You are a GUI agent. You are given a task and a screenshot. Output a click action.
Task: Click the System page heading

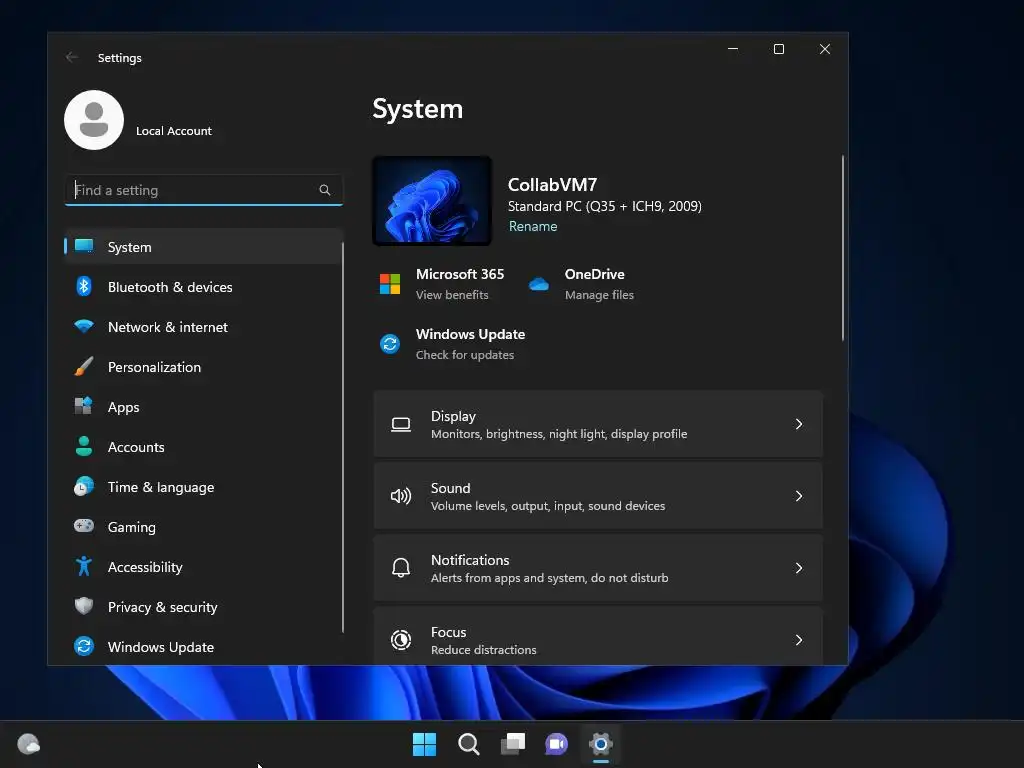click(x=417, y=109)
